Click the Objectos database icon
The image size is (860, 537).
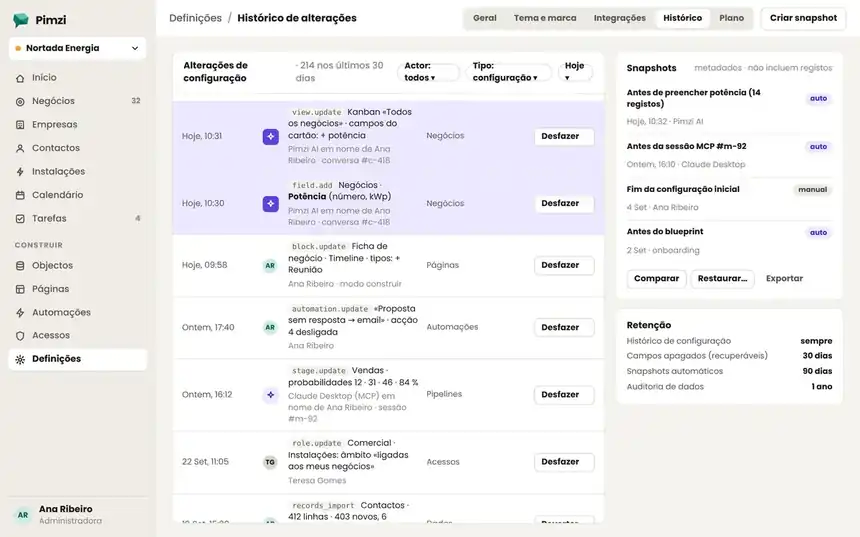(x=20, y=265)
